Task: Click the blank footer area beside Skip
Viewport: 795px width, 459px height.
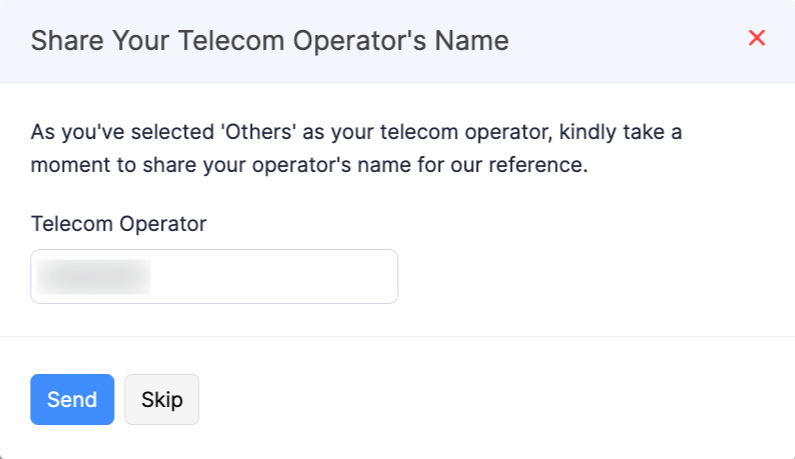Action: click(x=480, y=400)
